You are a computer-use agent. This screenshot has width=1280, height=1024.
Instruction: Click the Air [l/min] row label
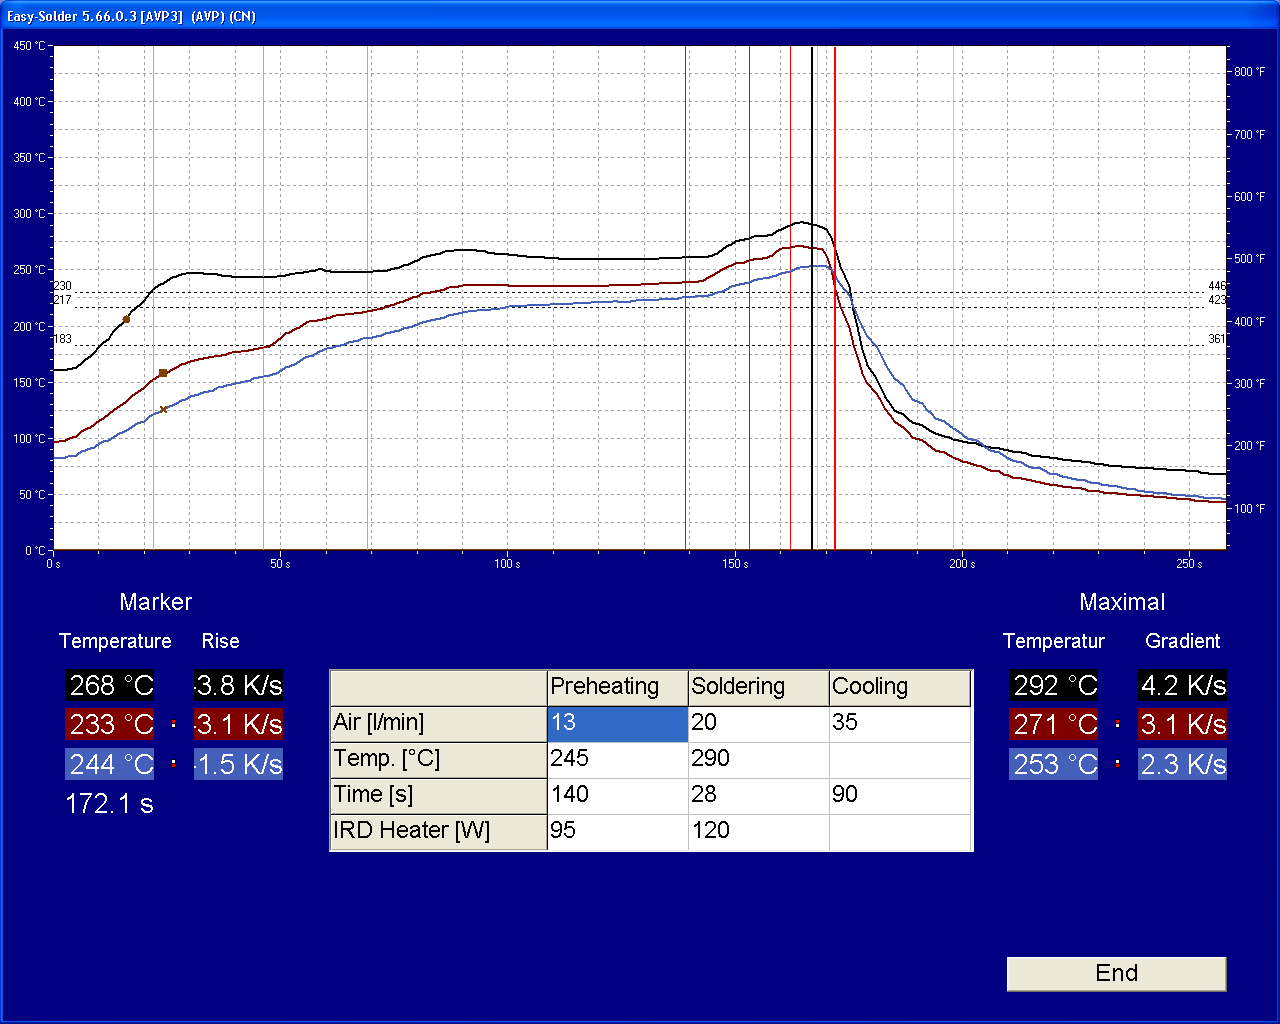click(439, 723)
